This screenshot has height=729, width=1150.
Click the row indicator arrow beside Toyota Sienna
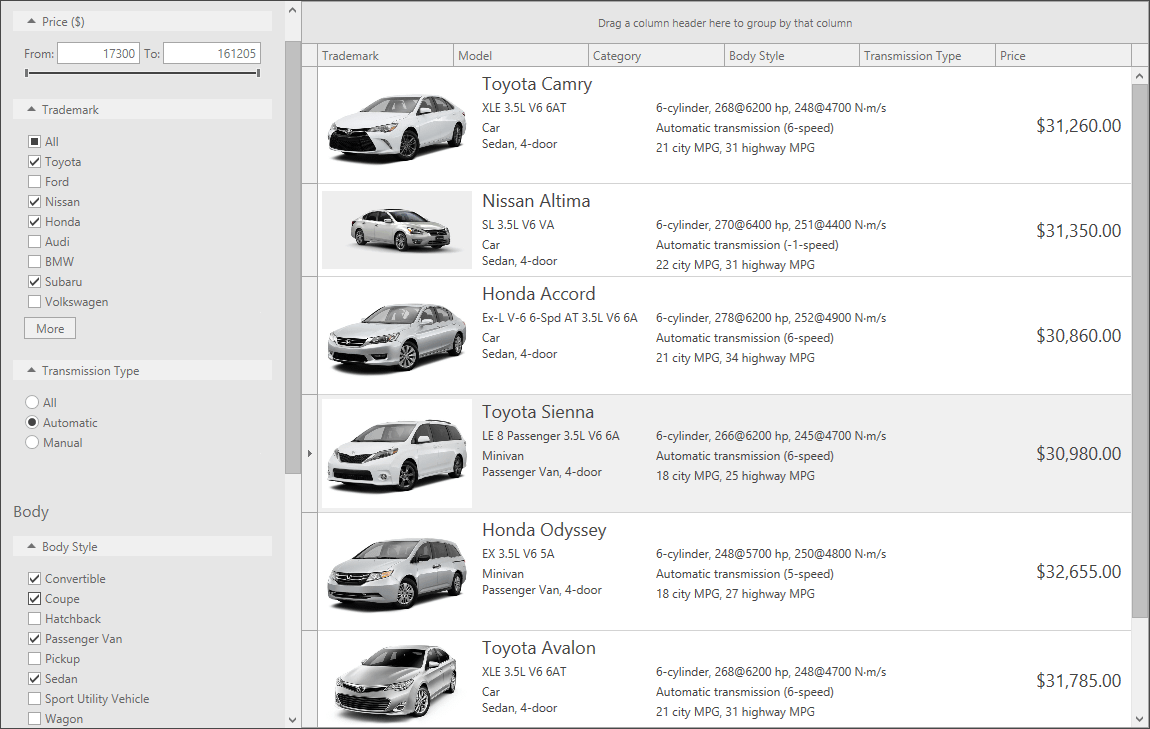coord(309,454)
